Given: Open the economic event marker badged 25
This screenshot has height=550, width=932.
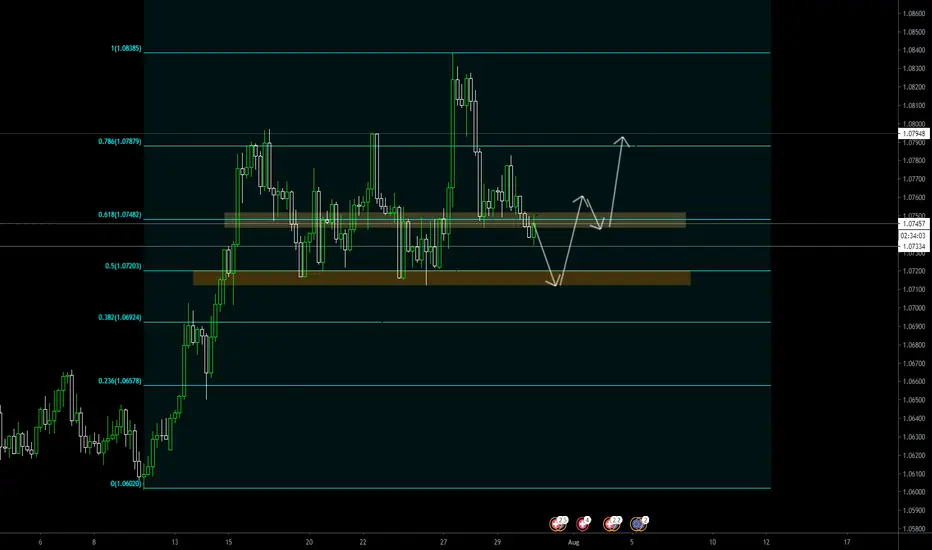Looking at the screenshot, I should coord(558,523).
